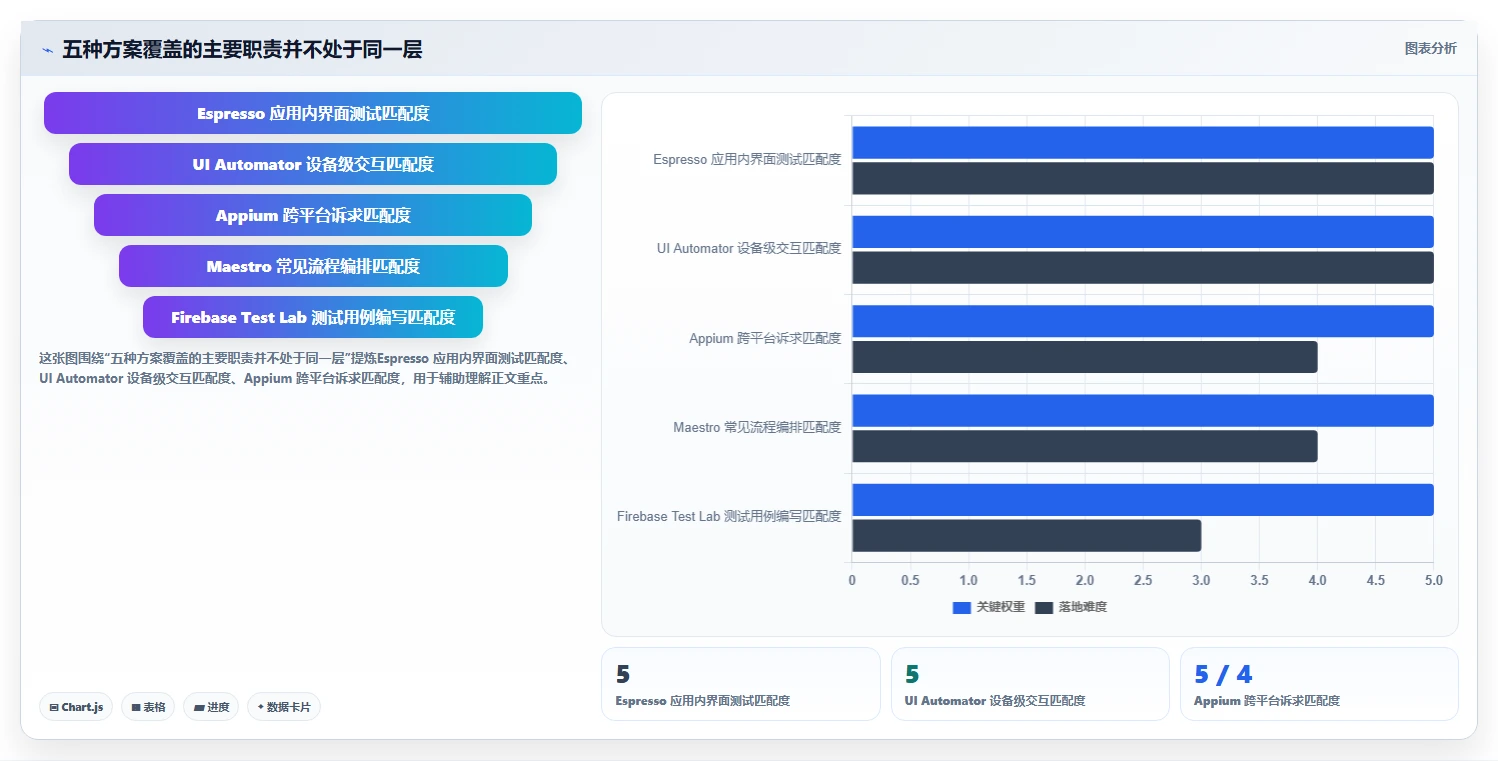Select the Espresso 应用内界面测试匹配度 funnel bar
Image resolution: width=1498 pixels, height=761 pixels.
point(313,113)
